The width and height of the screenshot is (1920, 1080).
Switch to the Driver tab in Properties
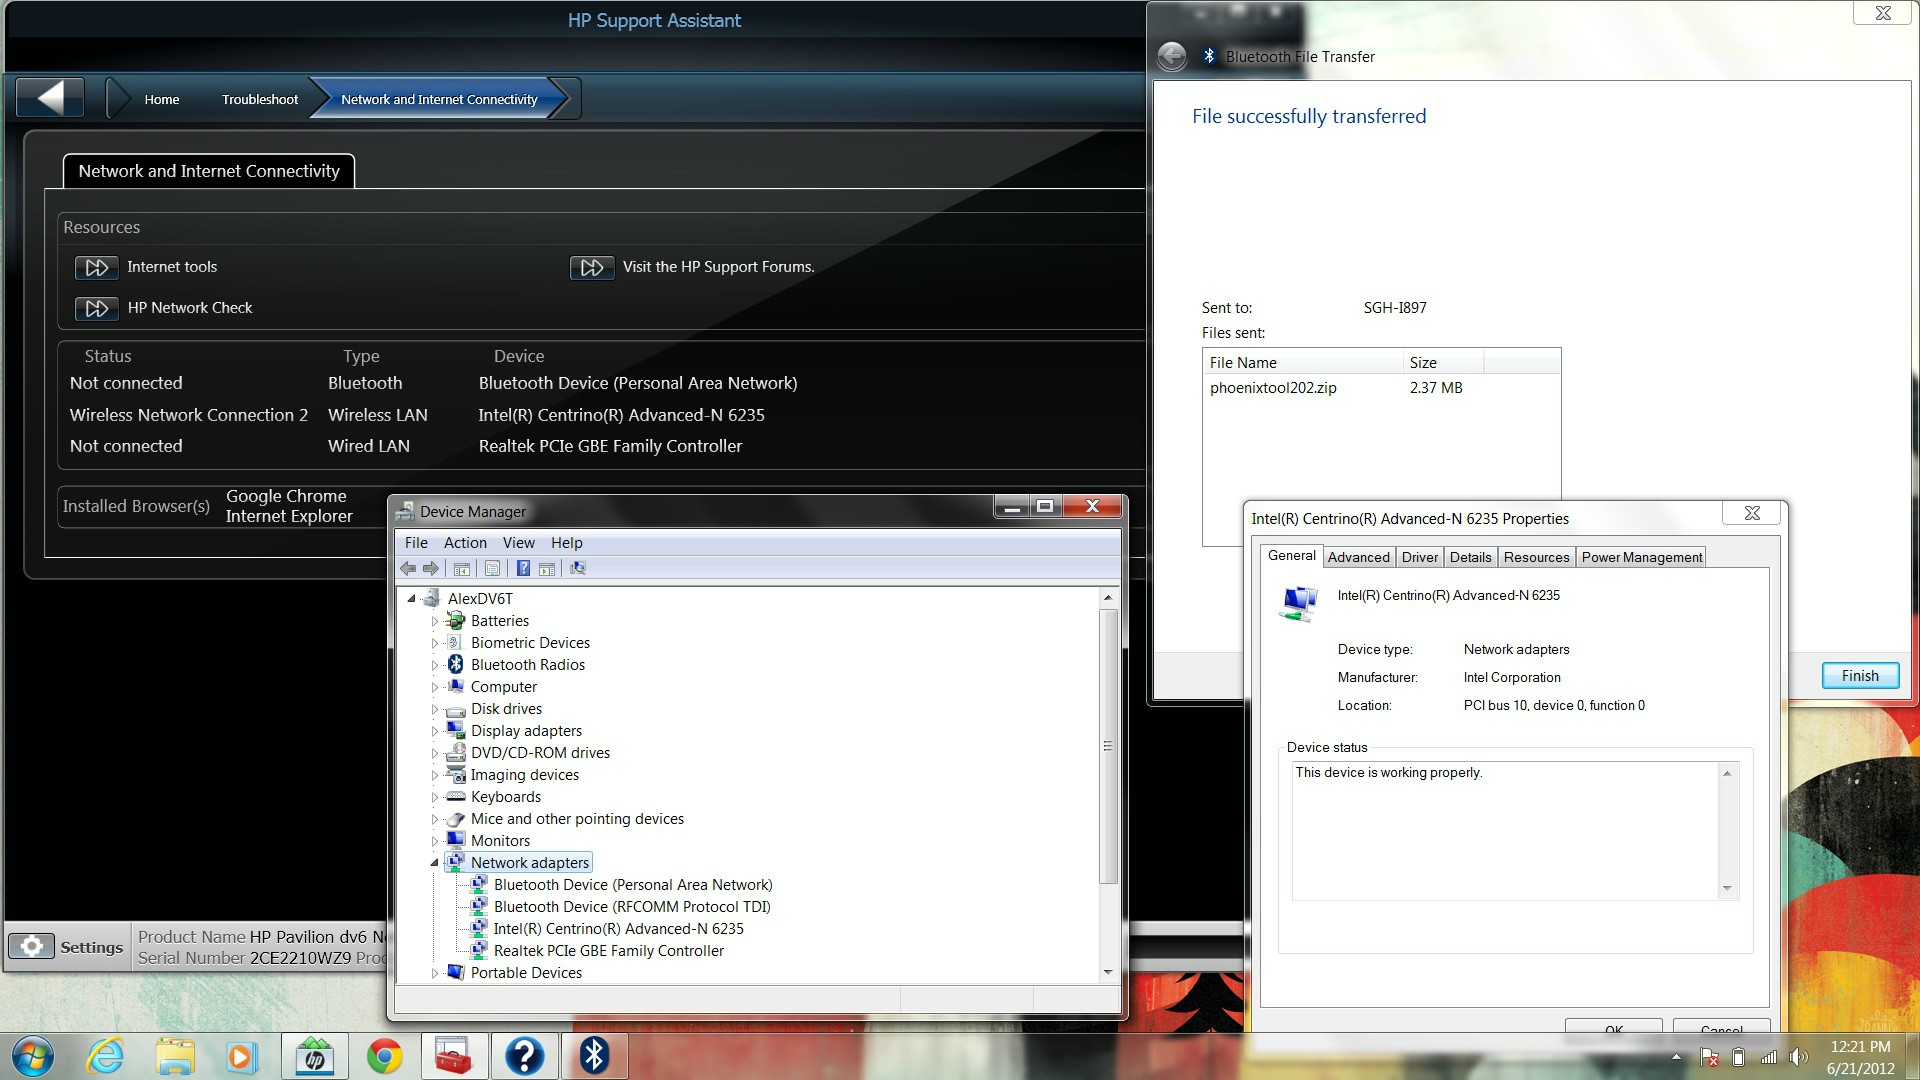click(x=1419, y=557)
